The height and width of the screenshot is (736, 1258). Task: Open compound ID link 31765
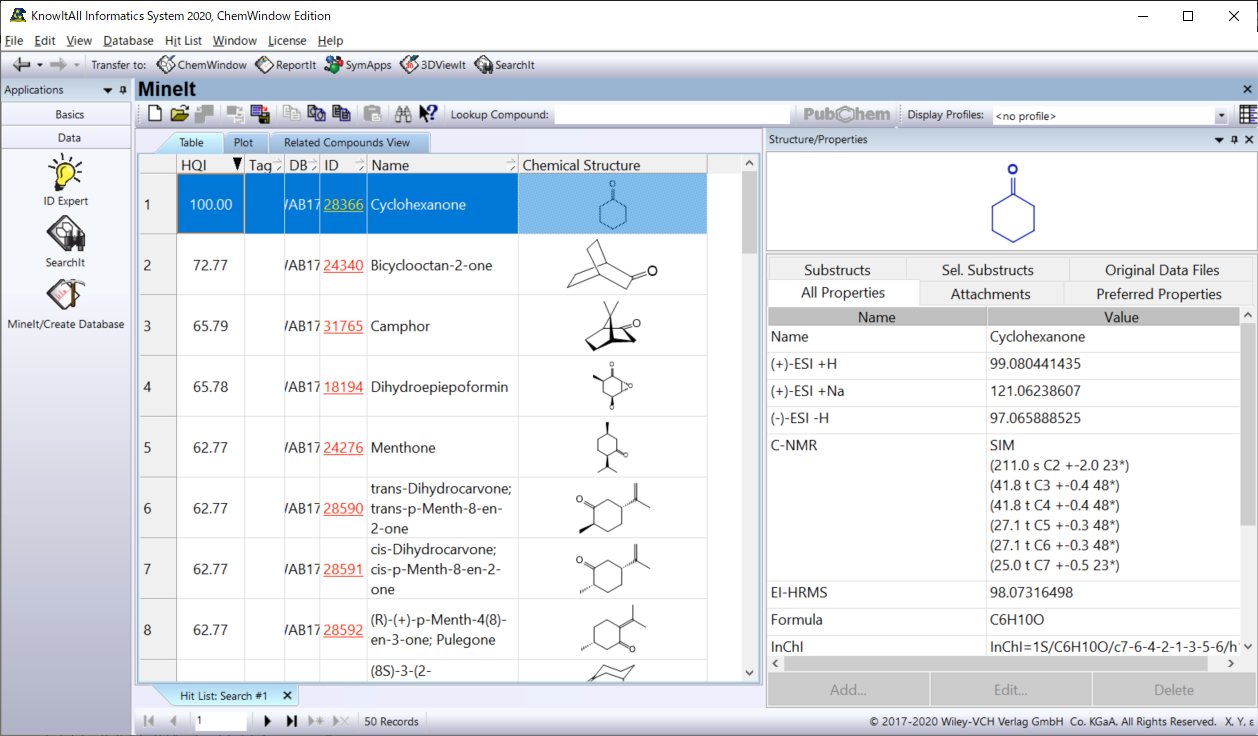[x=343, y=326]
